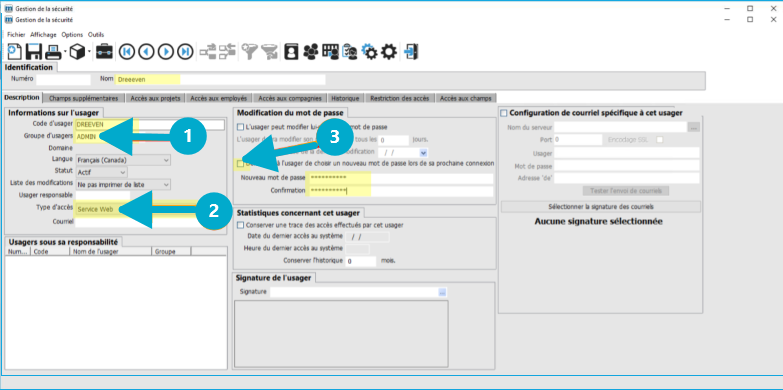
Task: Open the cube icon dropdown arrow
Action: point(89,52)
